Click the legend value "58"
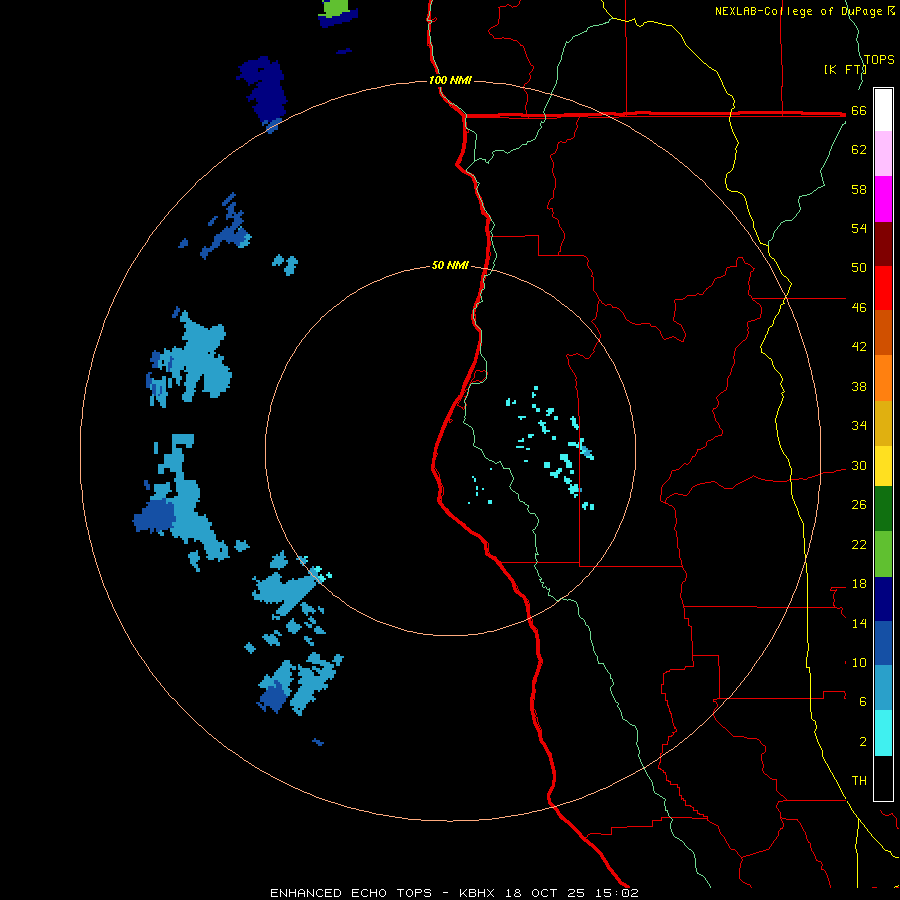The image size is (900, 900). [859, 189]
